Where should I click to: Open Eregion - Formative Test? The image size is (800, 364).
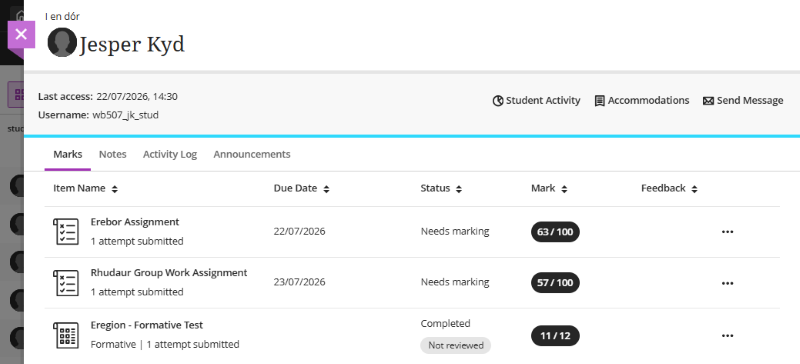(147, 325)
